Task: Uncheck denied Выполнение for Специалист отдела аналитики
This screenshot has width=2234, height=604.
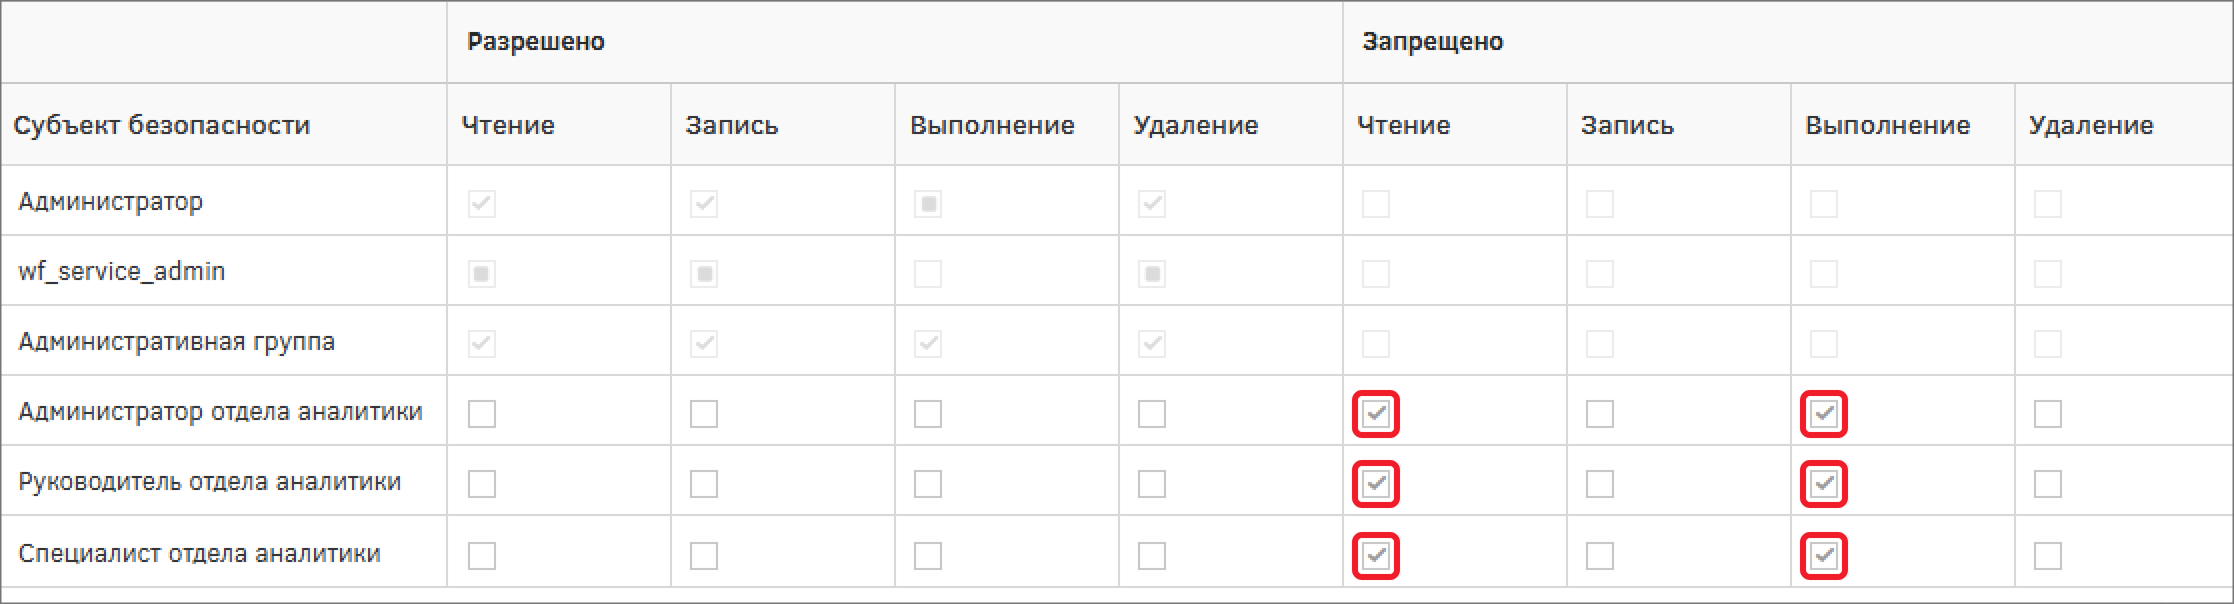Action: (1824, 555)
